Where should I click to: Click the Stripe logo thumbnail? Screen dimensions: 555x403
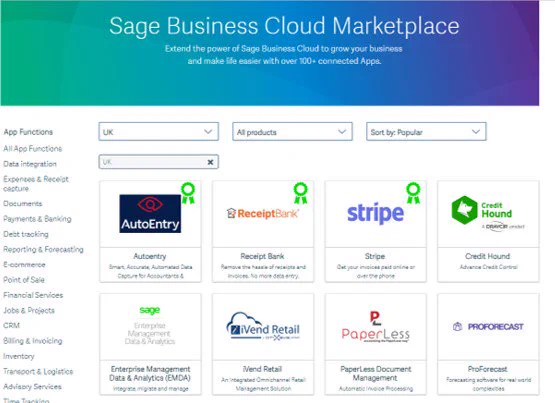pos(375,213)
